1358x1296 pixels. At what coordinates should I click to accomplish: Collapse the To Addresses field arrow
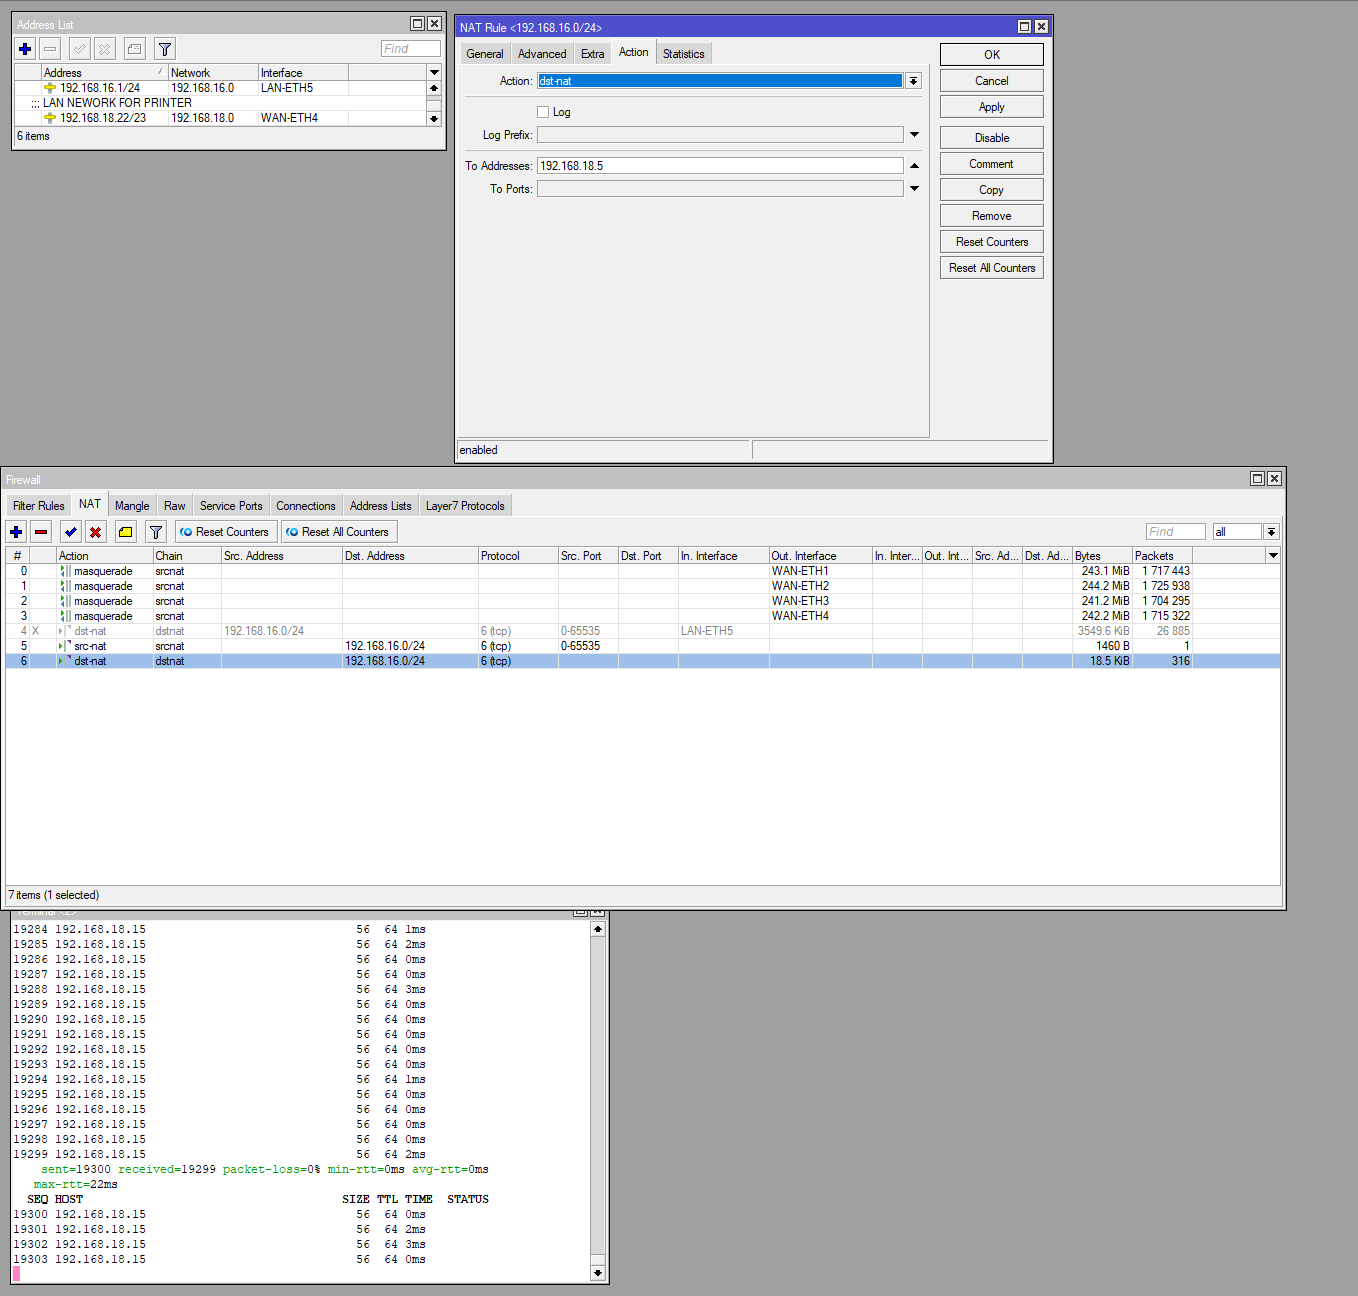(914, 166)
